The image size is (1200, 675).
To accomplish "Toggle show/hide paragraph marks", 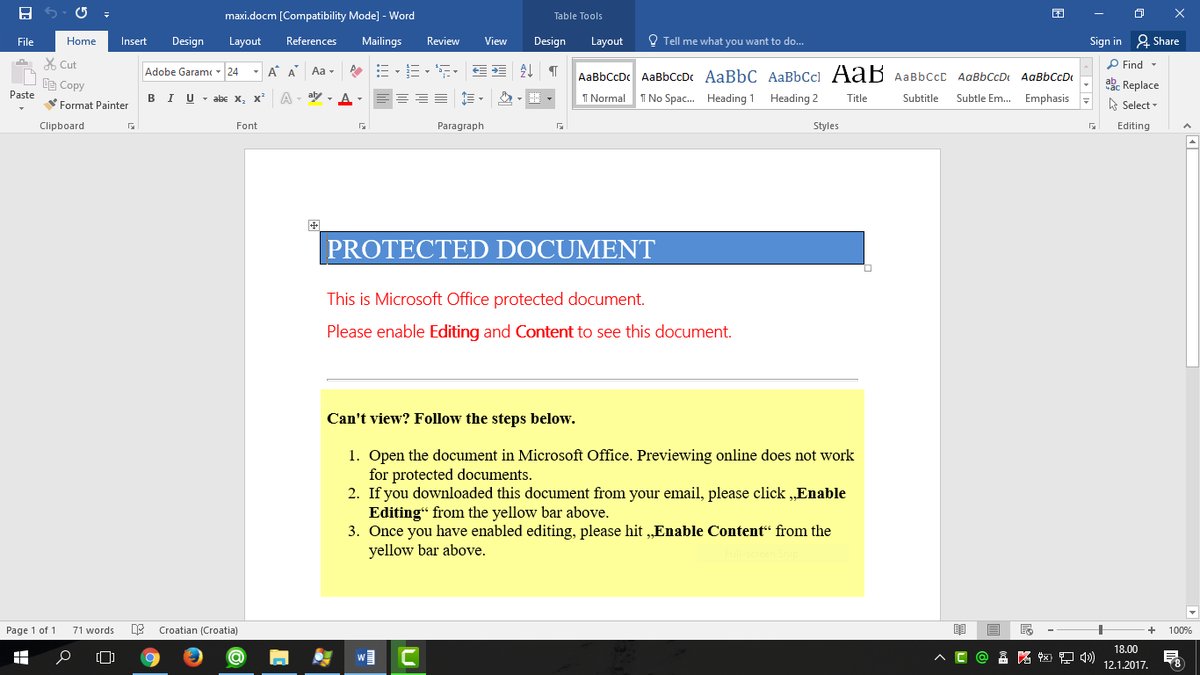I will click(x=552, y=72).
